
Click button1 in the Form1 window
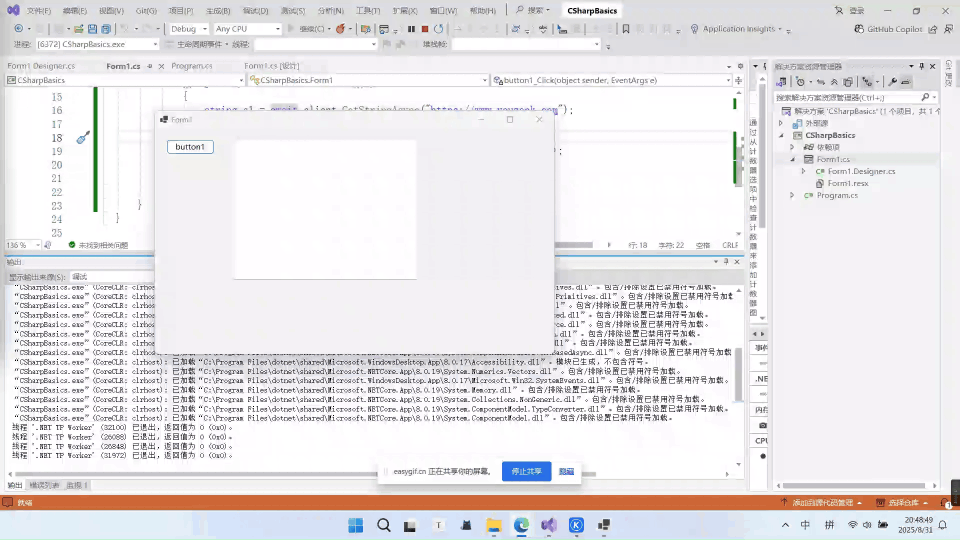coord(190,147)
